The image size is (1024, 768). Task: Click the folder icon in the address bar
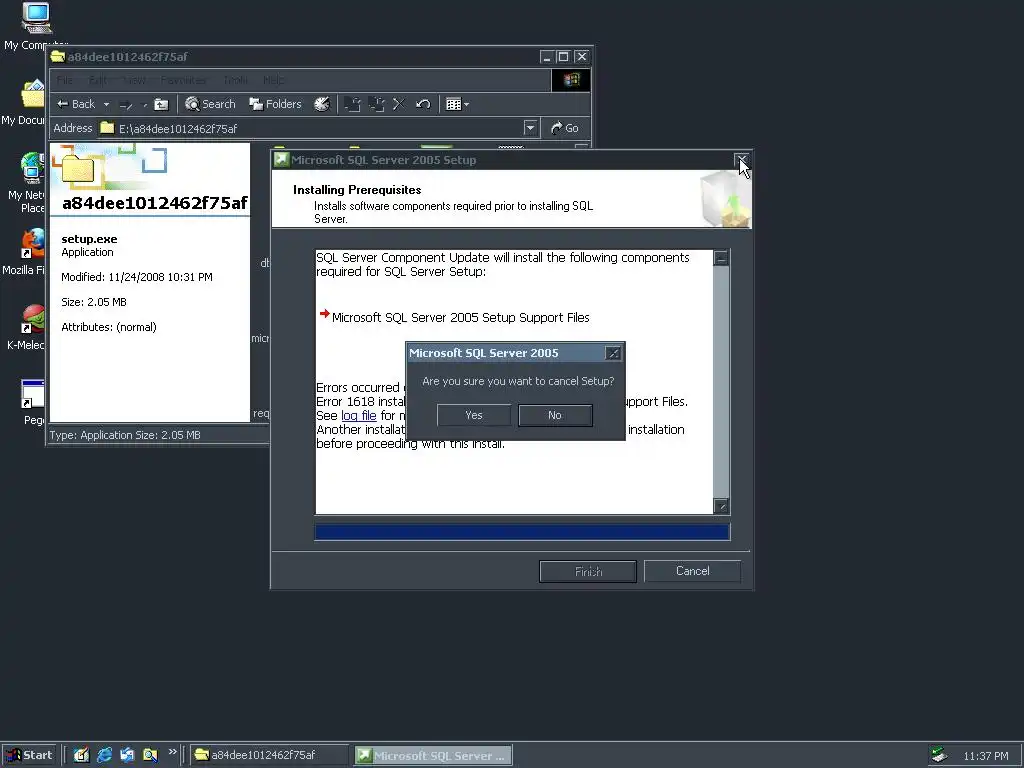point(107,128)
